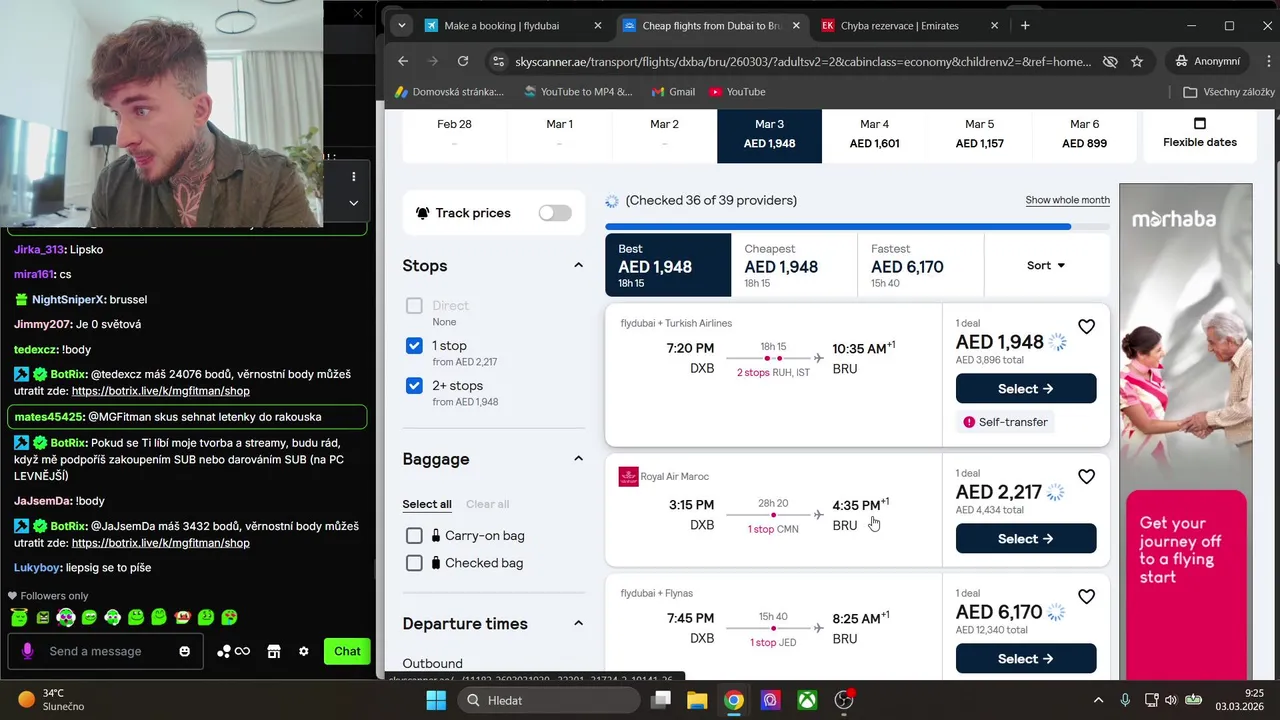This screenshot has width=1280, height=720.
Task: Open the Domovská stránka bookmark
Action: pyautogui.click(x=449, y=91)
